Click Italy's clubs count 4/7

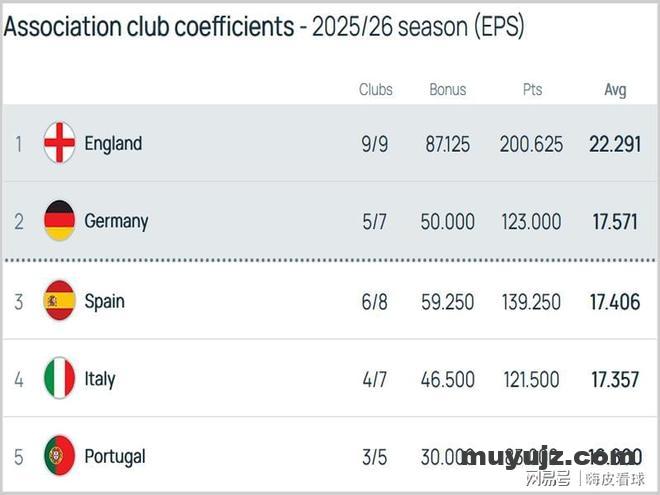pos(375,380)
